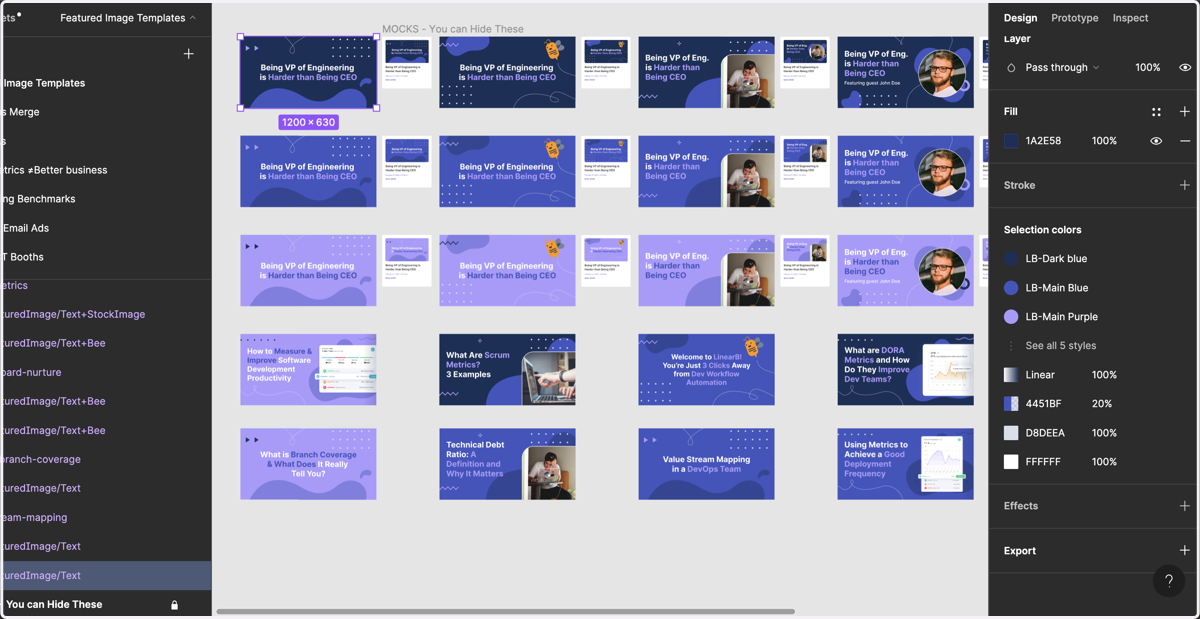Click the Linear gradient swatch
This screenshot has width=1200, height=619.
1011,375
